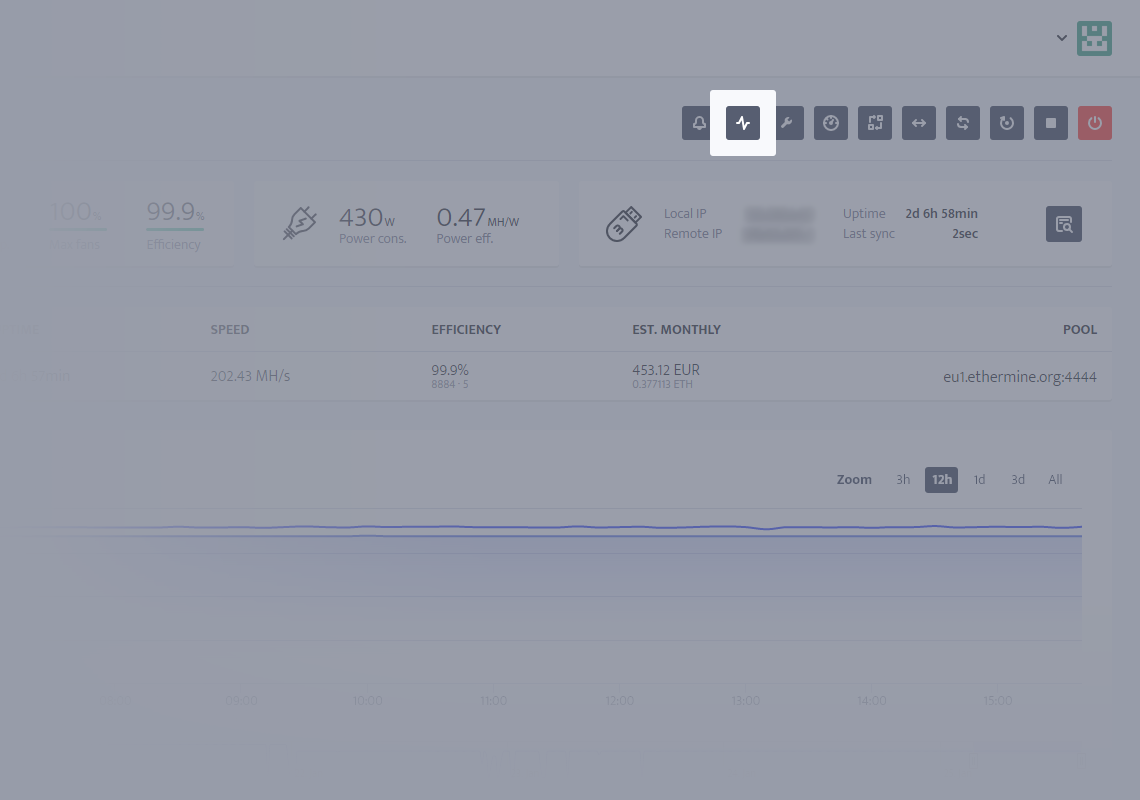Set chart zoom to 3h
1140x800 pixels.
(x=903, y=480)
